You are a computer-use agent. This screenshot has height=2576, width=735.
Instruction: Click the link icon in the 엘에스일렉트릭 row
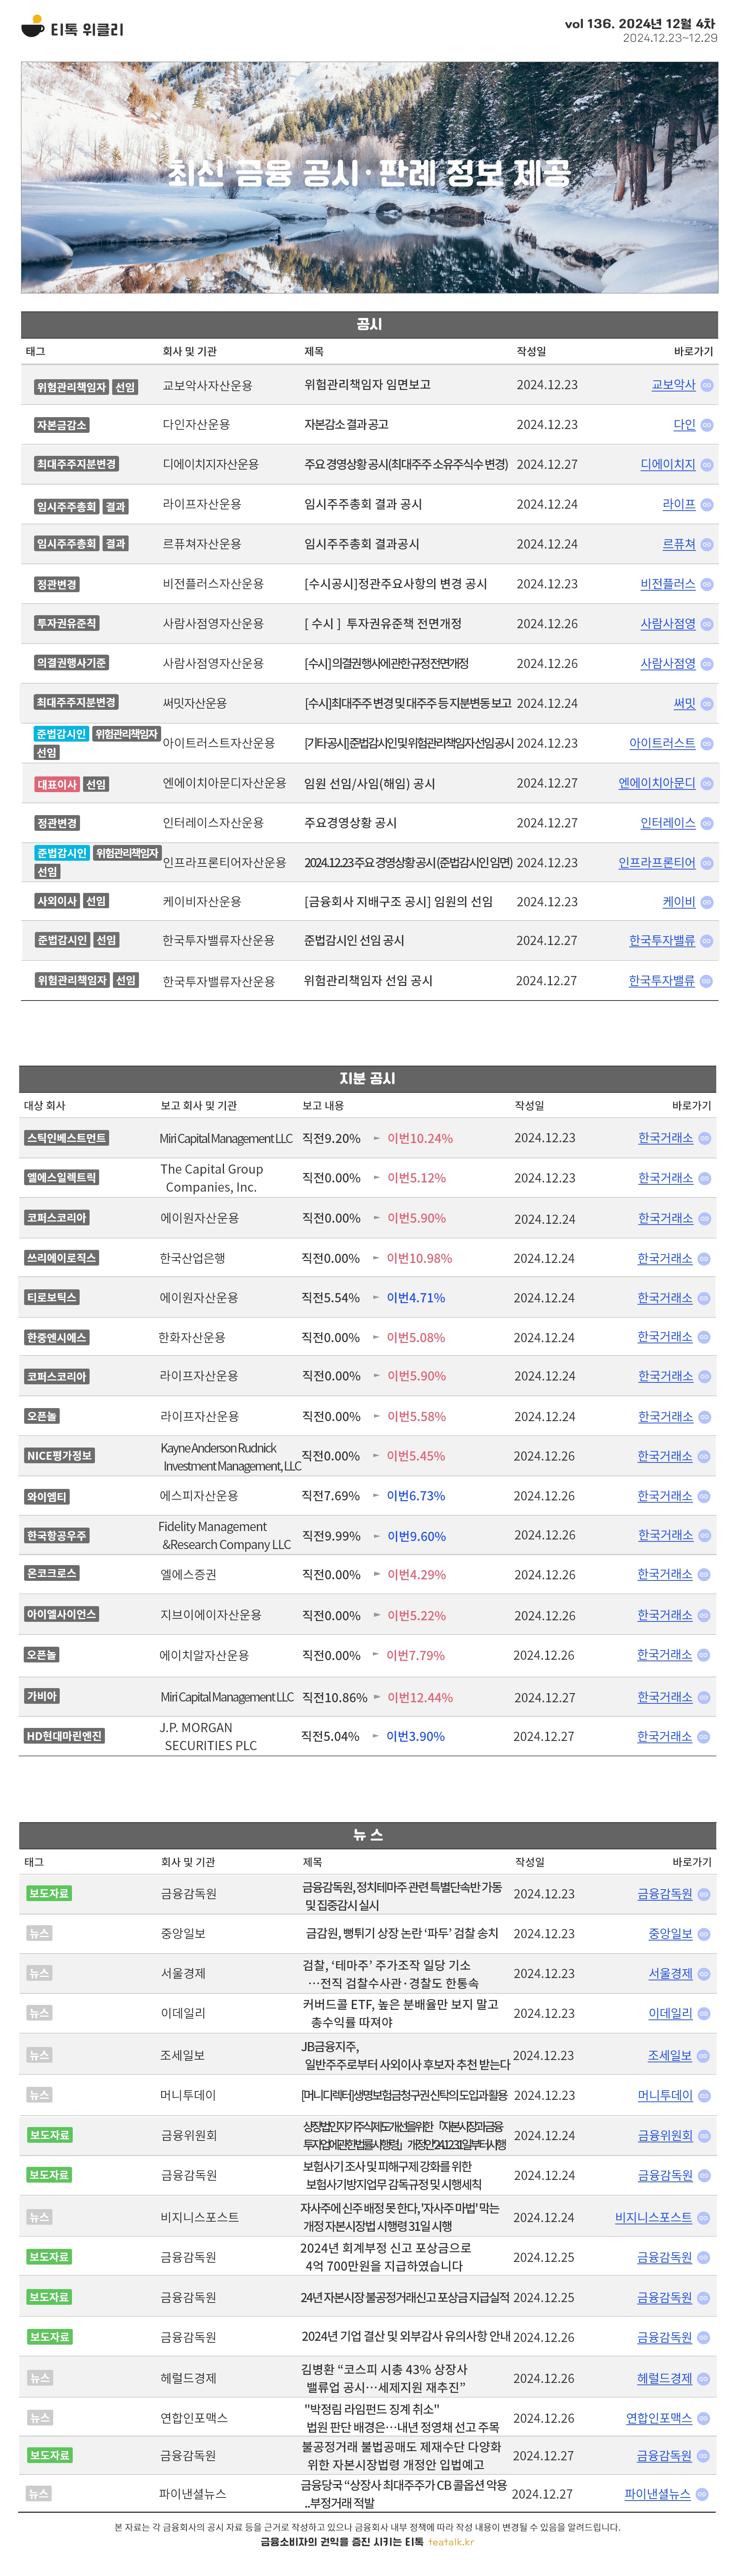tap(705, 1179)
